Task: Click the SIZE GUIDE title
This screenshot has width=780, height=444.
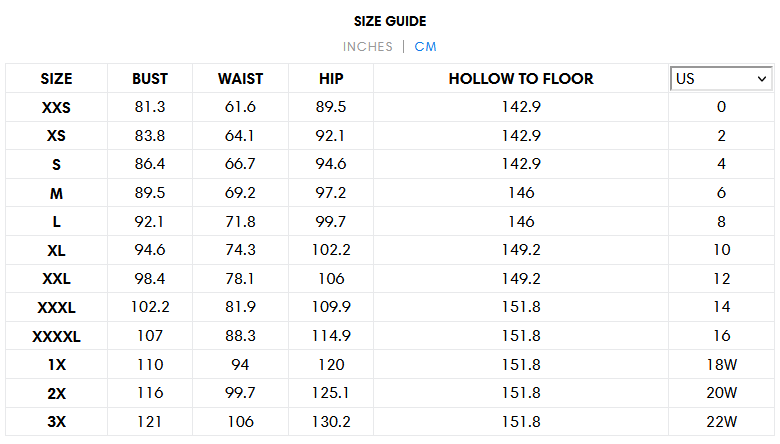Action: point(390,21)
